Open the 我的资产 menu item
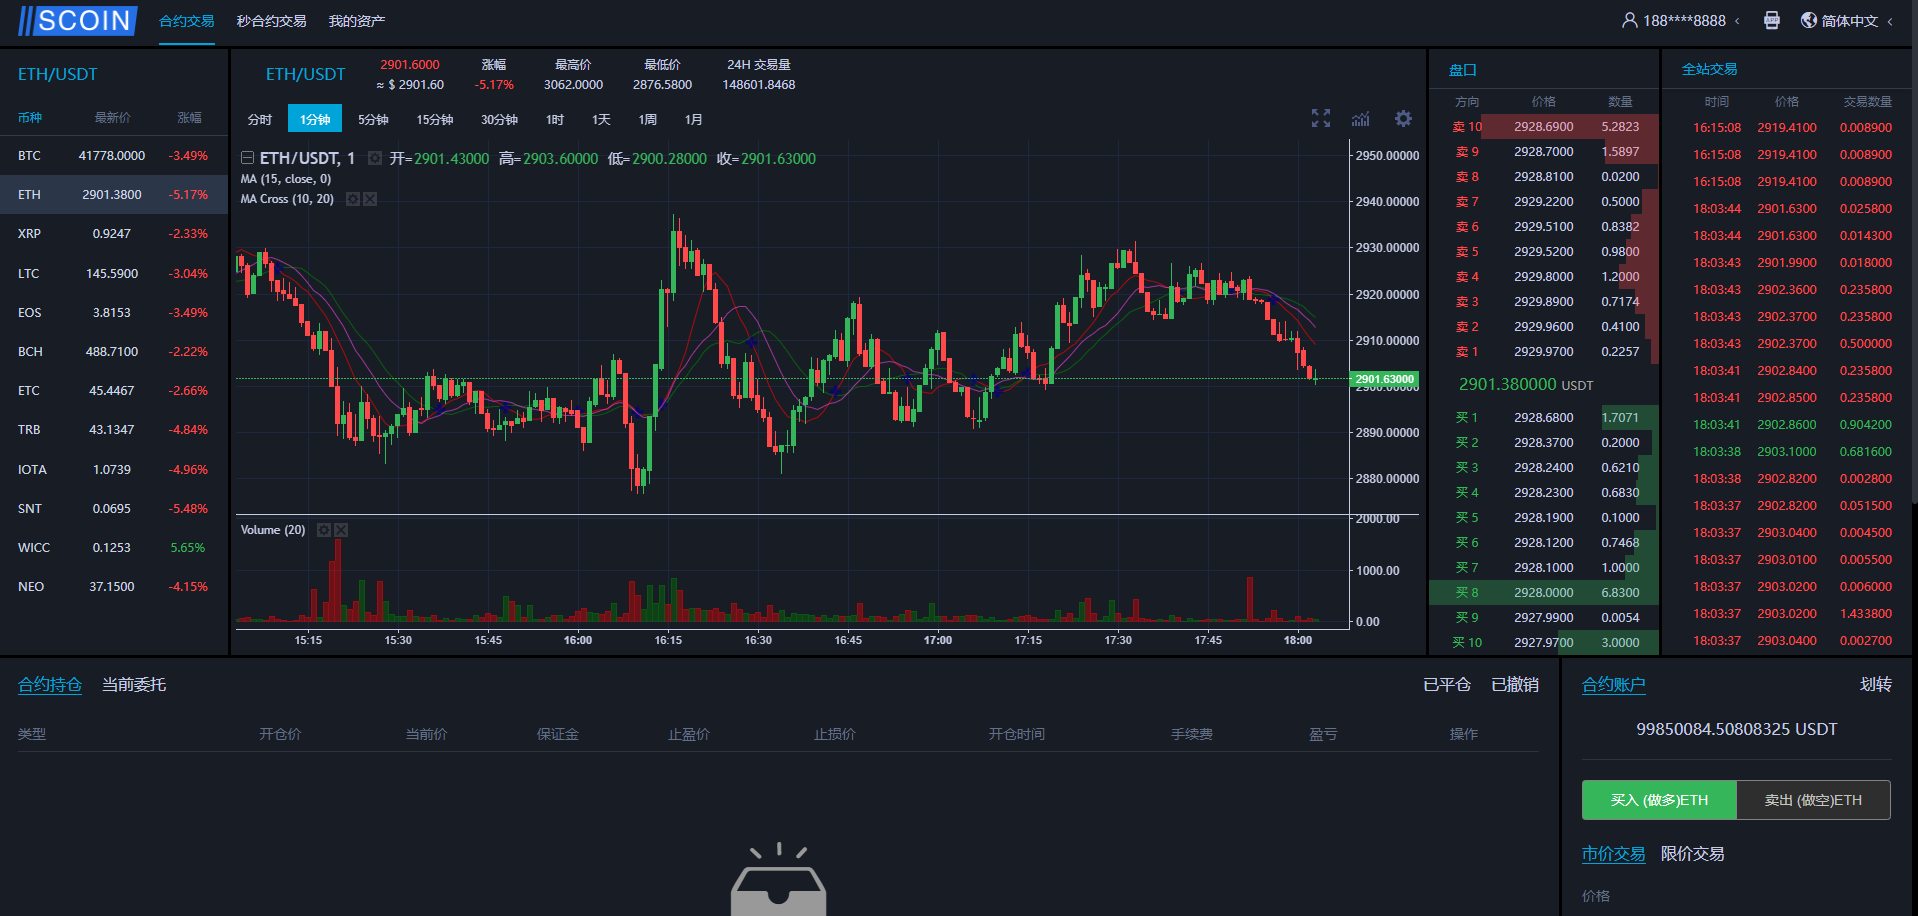 356,21
